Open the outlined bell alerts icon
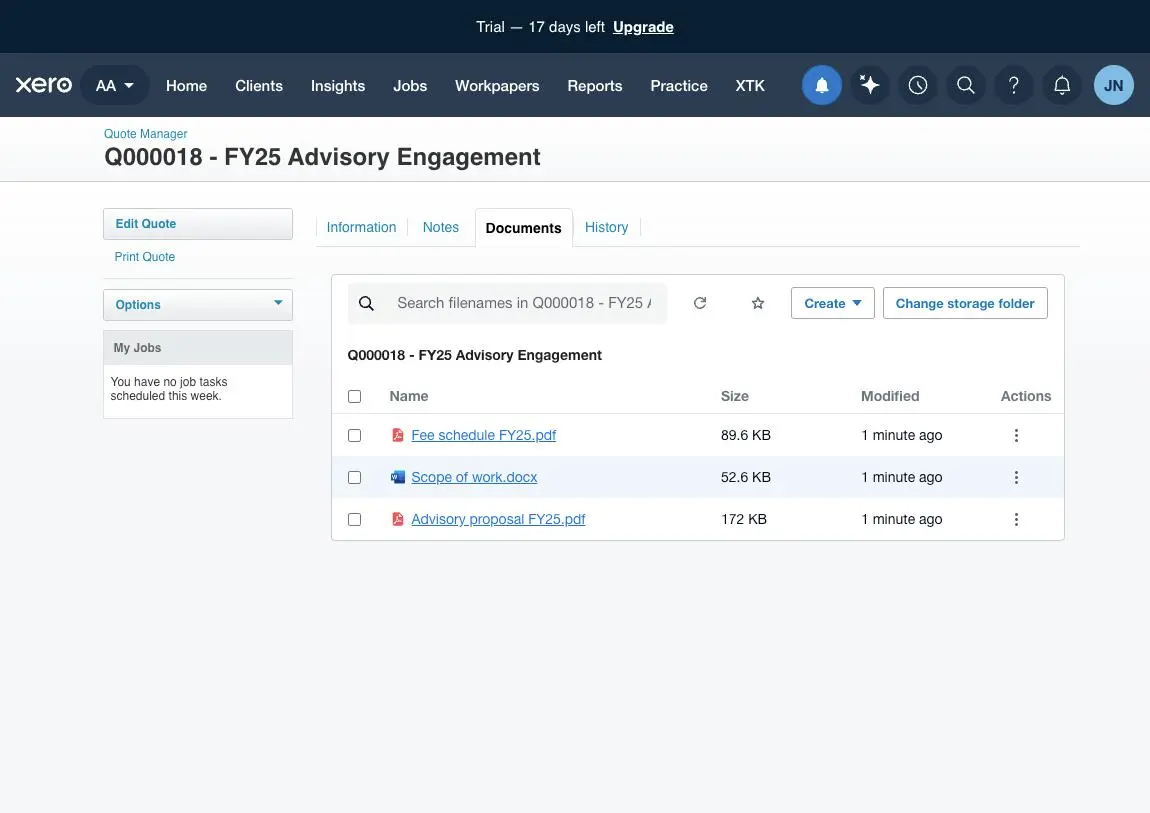Viewport: 1150px width, 813px height. [1062, 85]
